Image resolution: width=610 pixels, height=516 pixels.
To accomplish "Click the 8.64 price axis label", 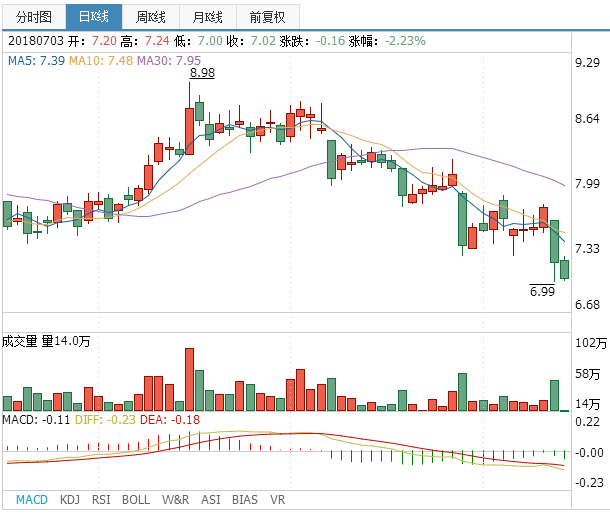I will point(587,119).
